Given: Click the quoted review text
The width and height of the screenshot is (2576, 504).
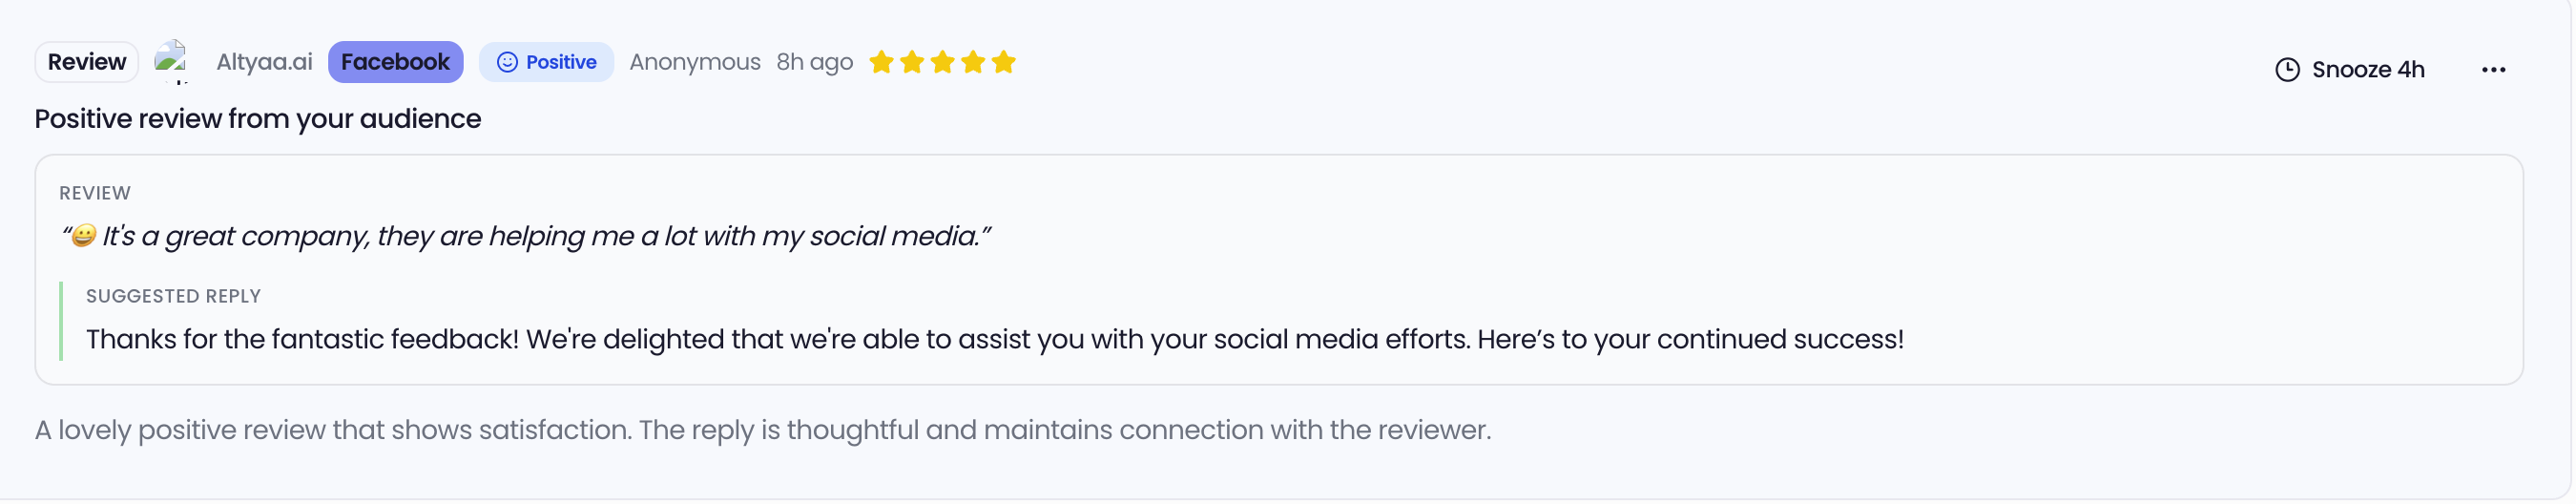Looking at the screenshot, I should (545, 236).
